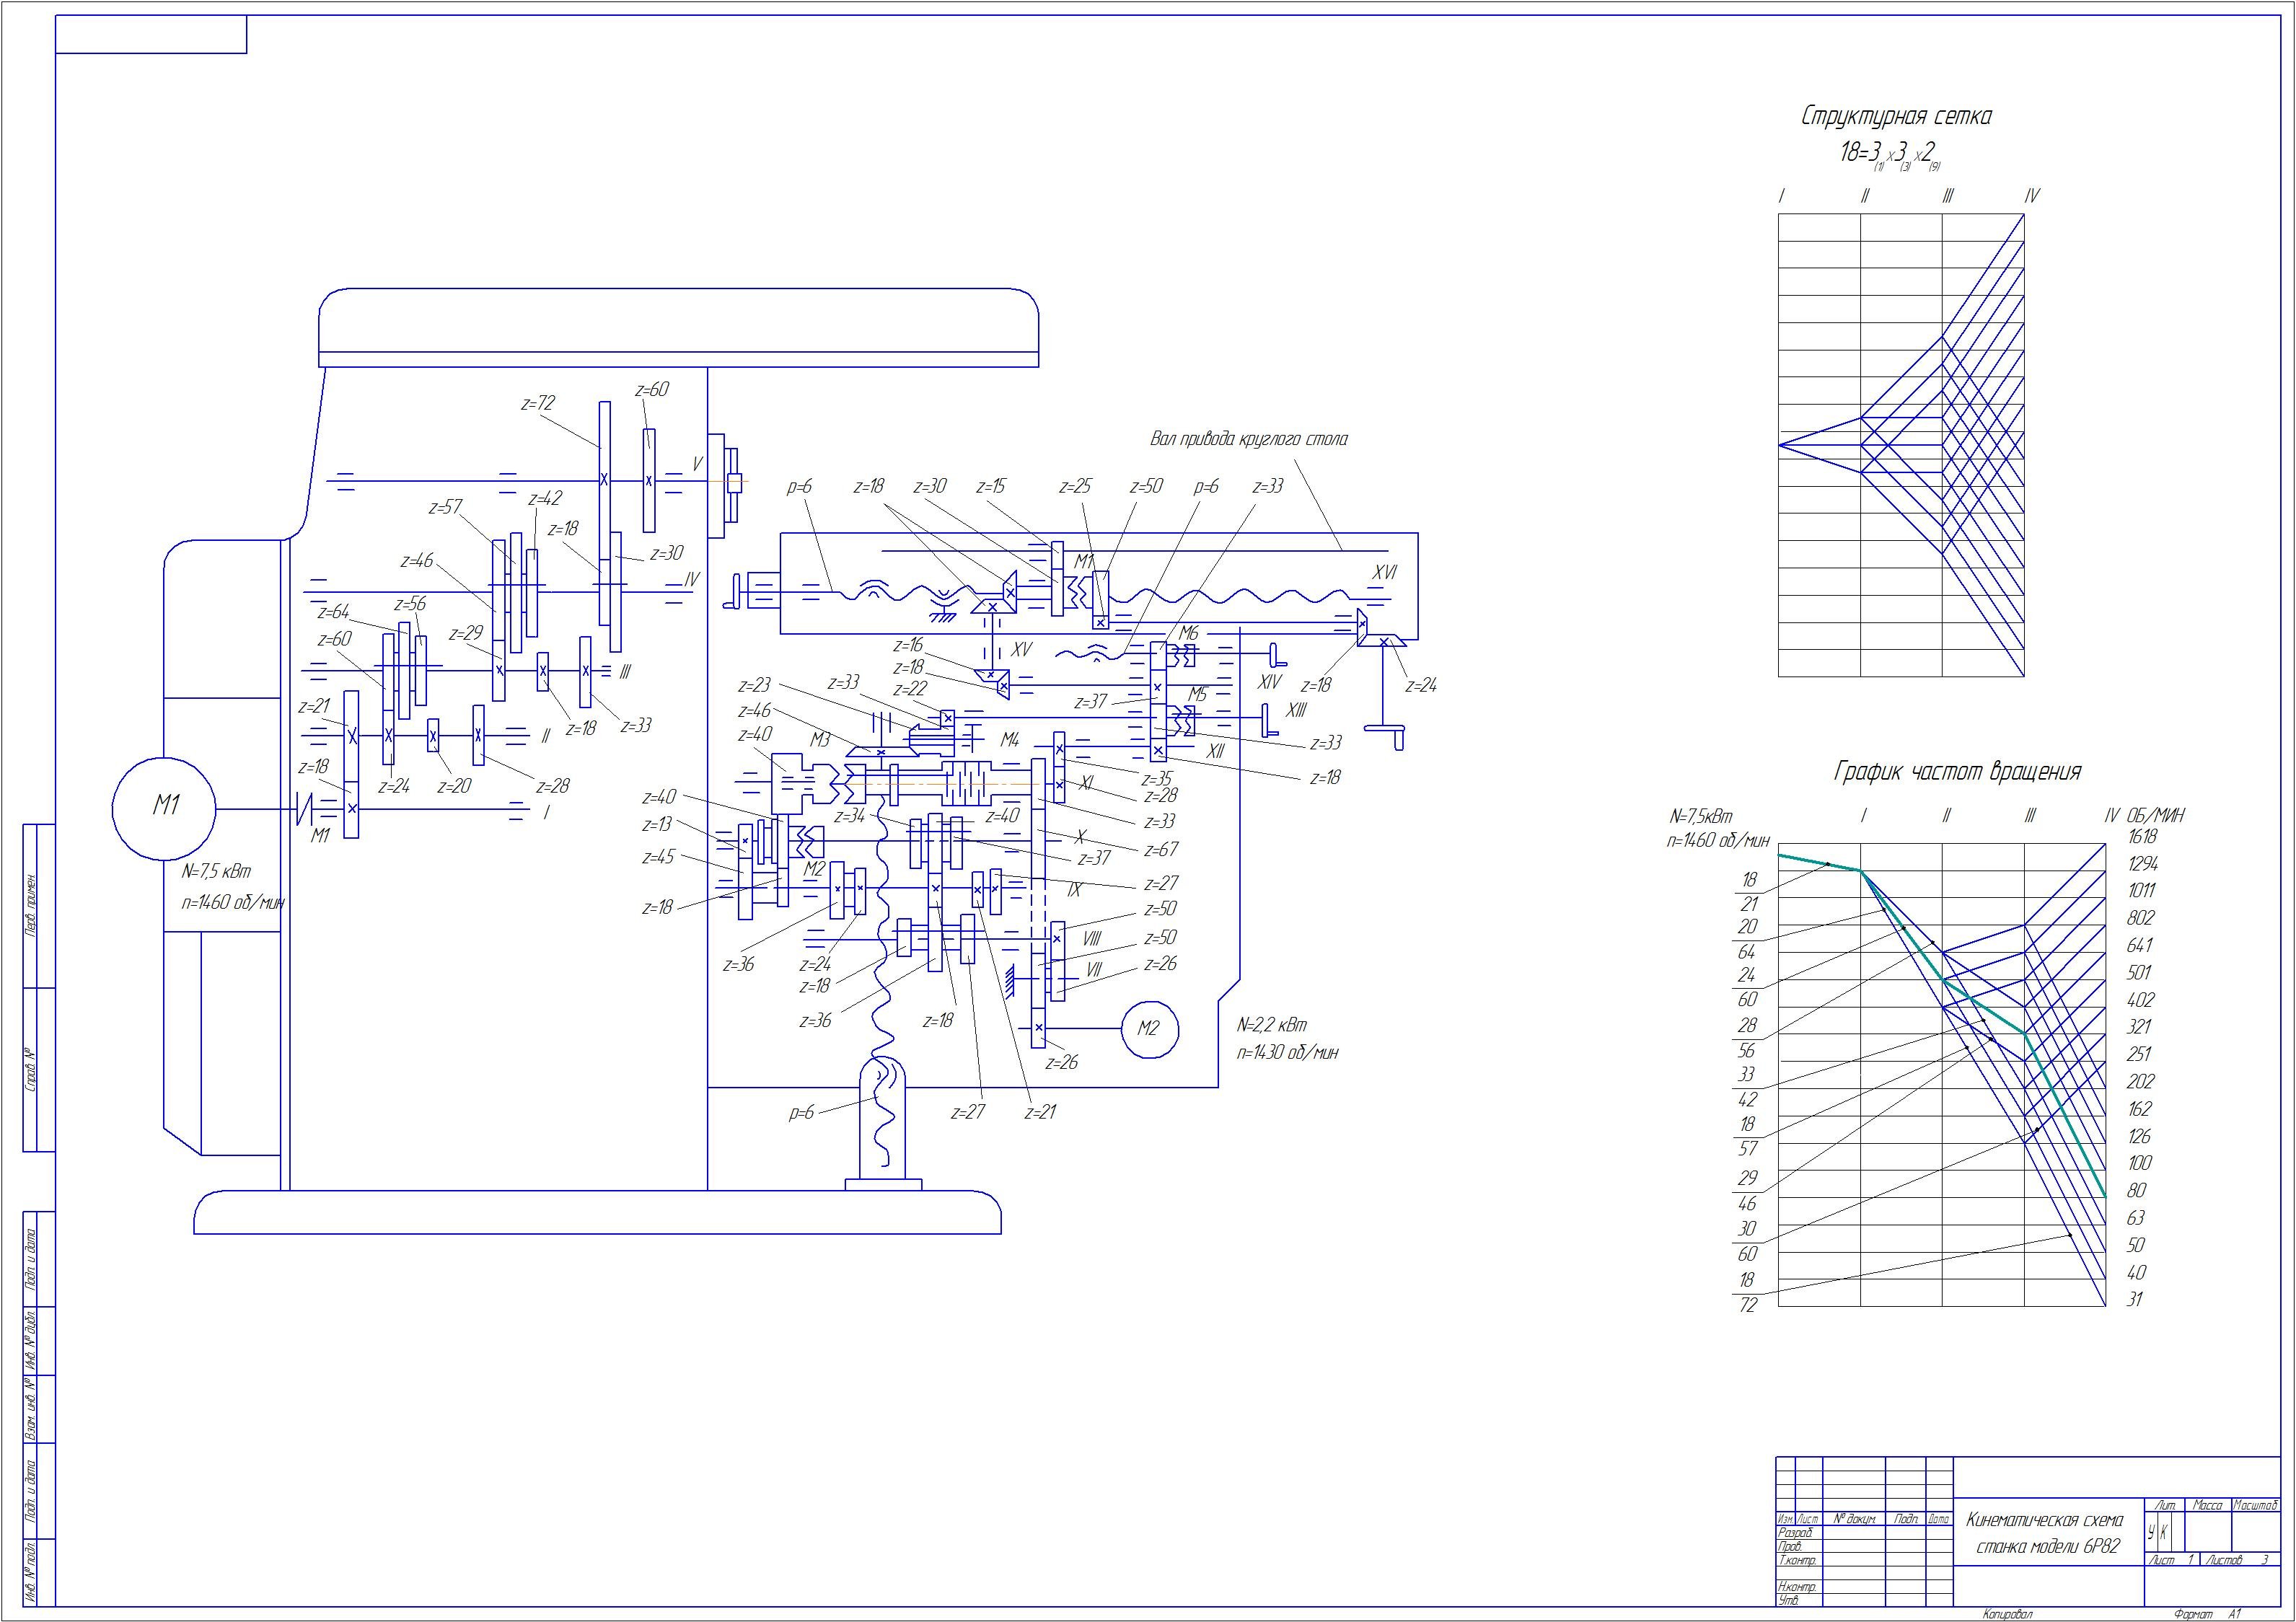Image resolution: width=2296 pixels, height=1622 pixels.
Task: Select the XVI shaft label inside the table
Action: coord(1384,573)
